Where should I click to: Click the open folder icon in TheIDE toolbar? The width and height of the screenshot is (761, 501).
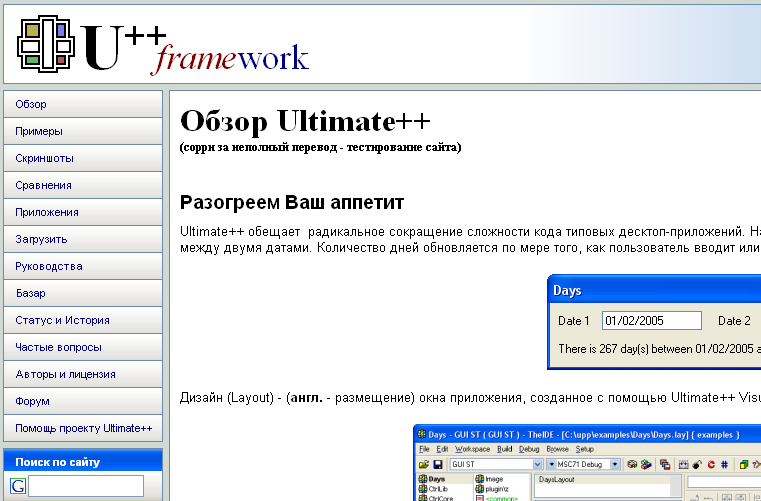pos(424,465)
